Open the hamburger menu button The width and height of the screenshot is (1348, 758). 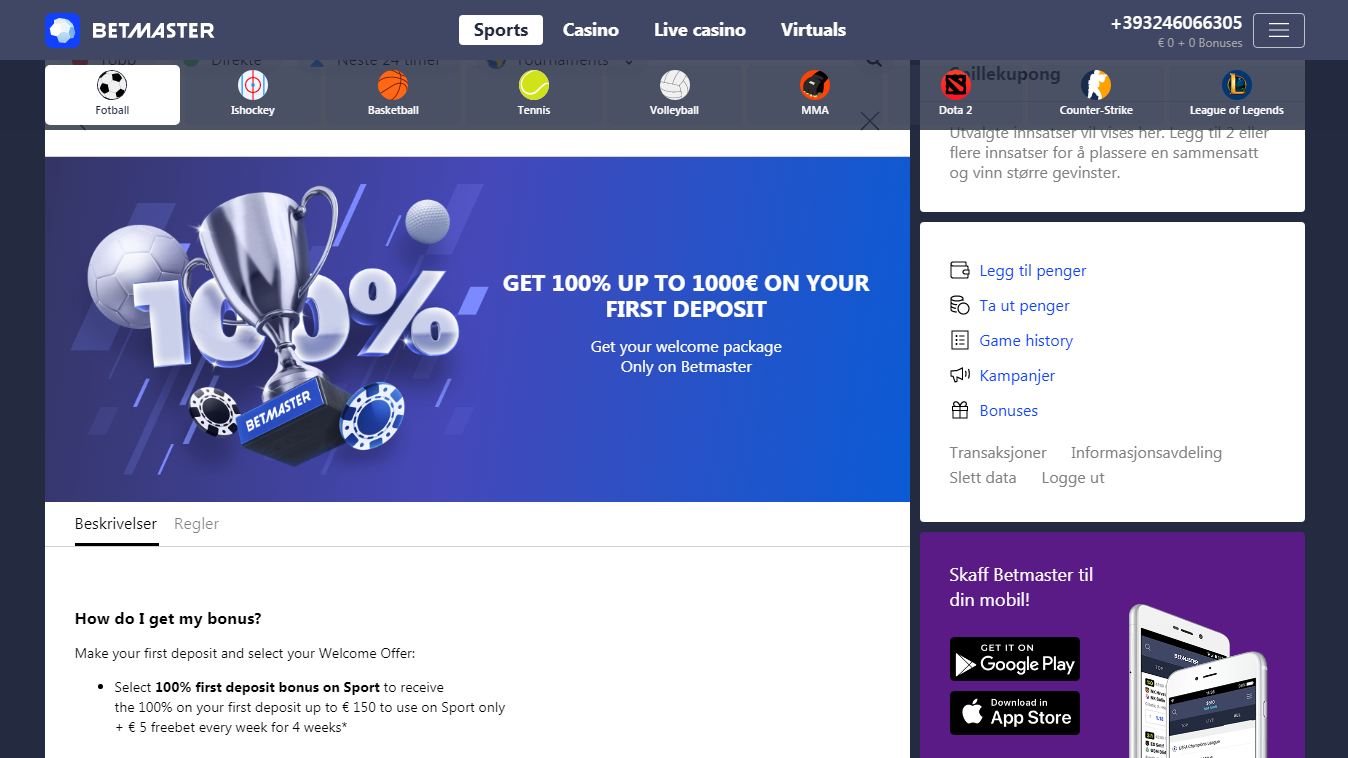1278,30
